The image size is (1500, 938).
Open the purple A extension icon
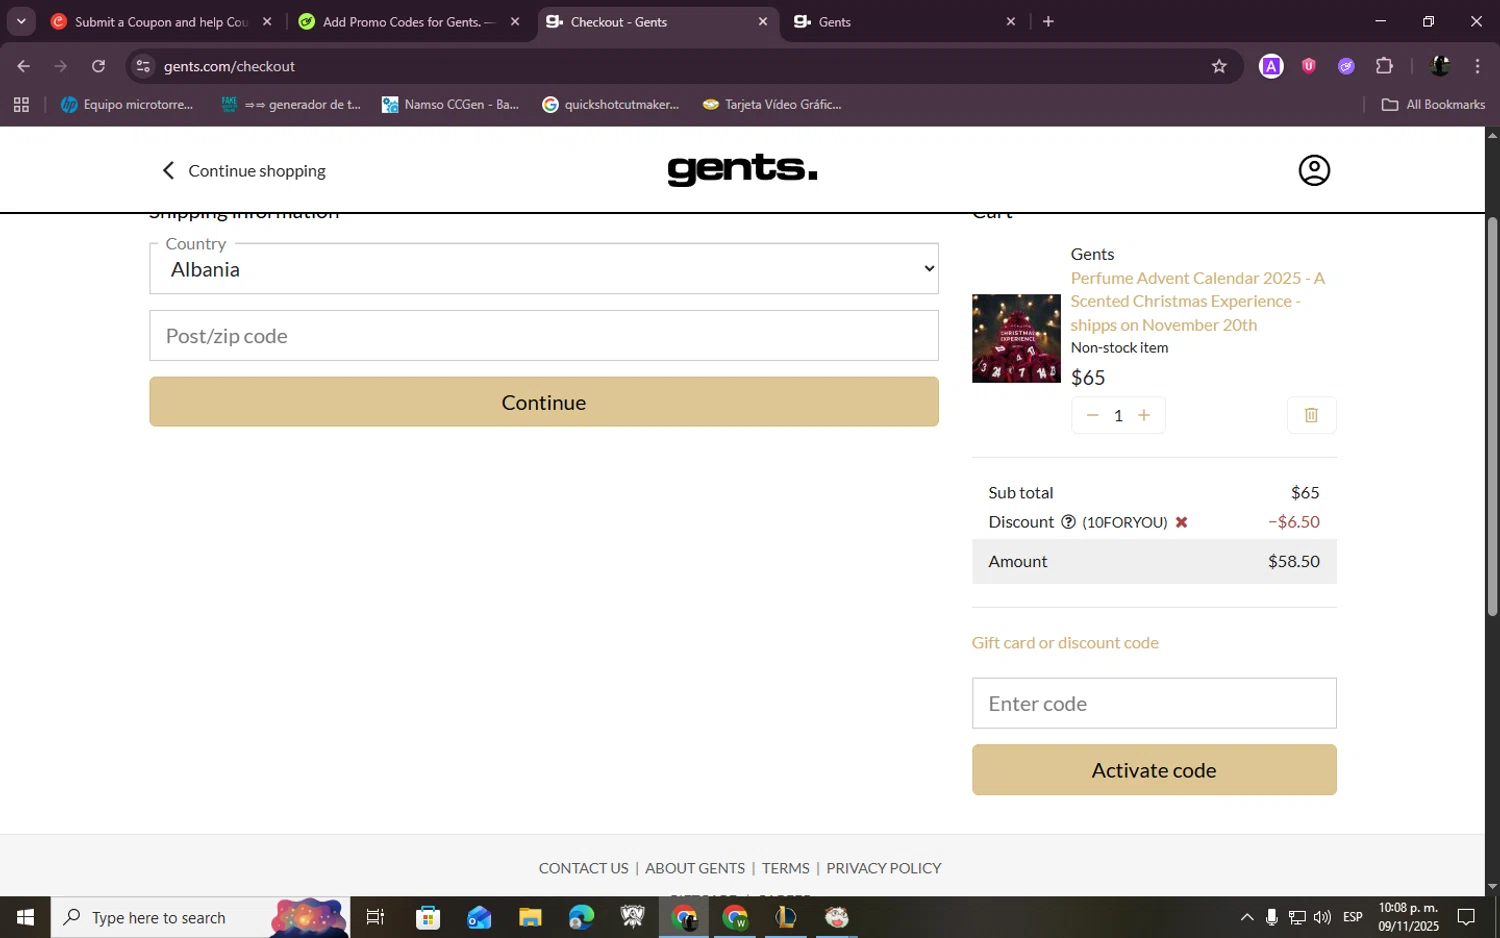click(x=1271, y=66)
